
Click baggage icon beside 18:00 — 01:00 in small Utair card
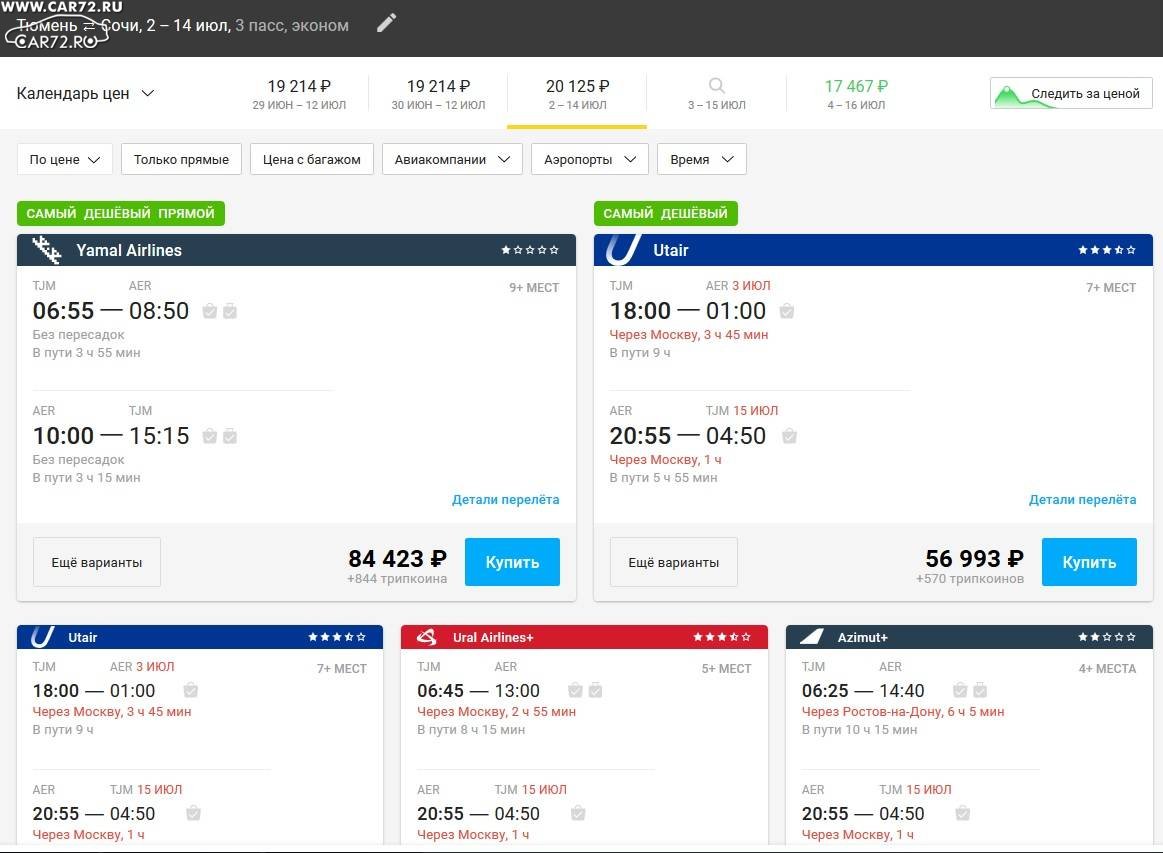[191, 691]
